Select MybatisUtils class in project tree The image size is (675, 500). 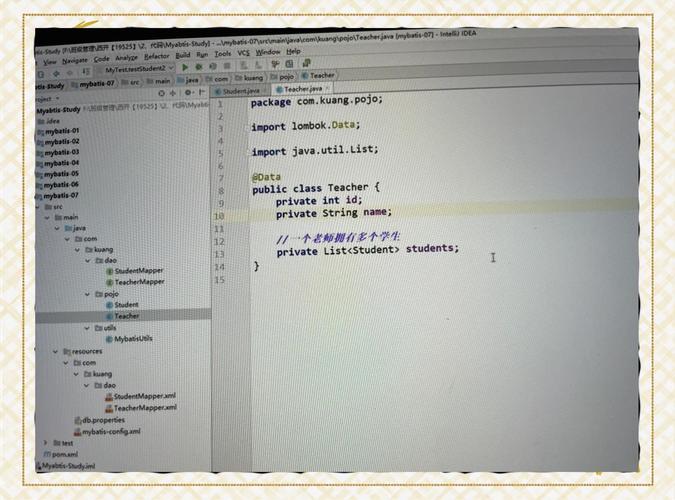tap(132, 339)
